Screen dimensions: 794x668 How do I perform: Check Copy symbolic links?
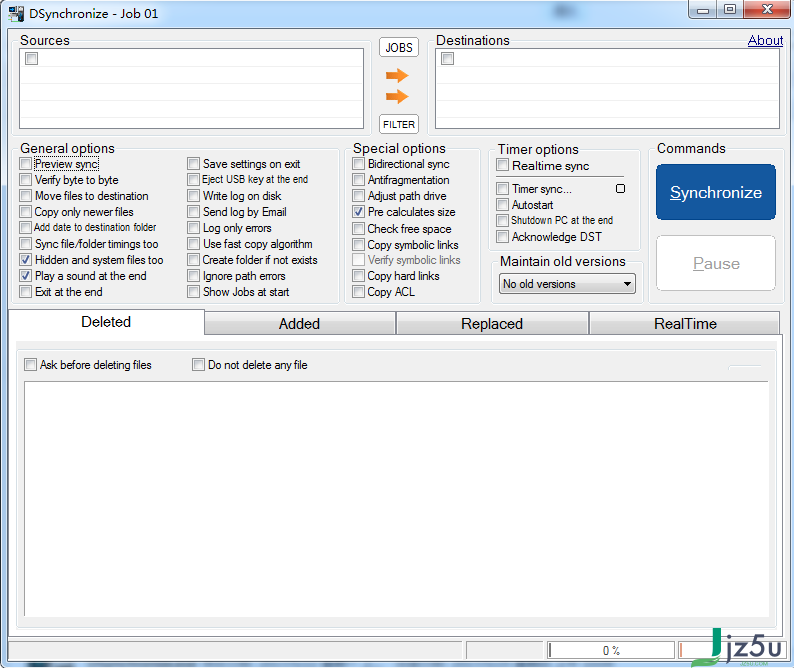(x=359, y=245)
